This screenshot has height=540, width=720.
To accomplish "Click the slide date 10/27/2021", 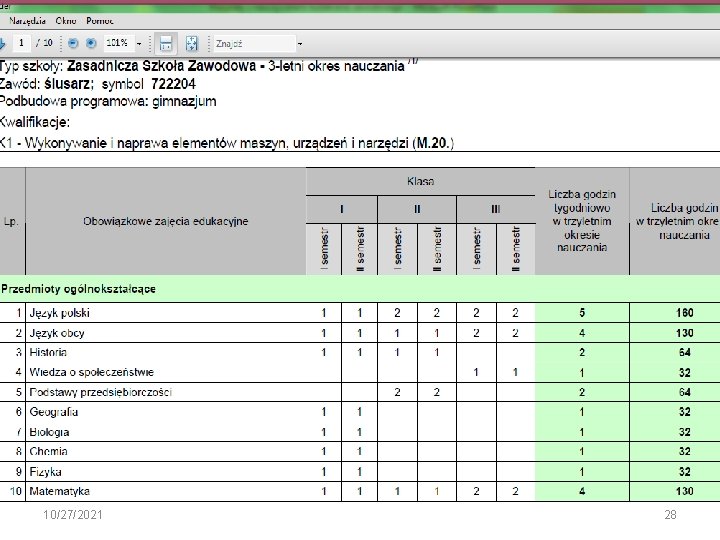I will coord(73,515).
